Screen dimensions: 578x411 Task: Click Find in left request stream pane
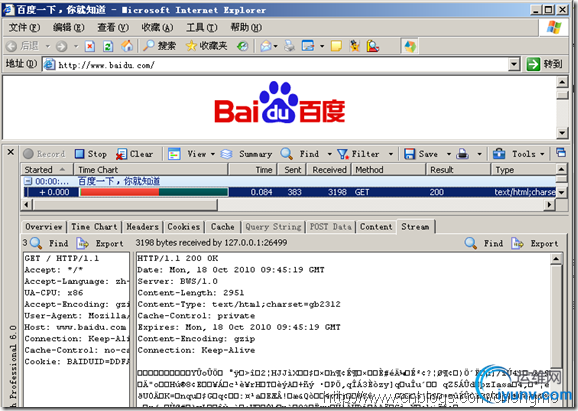[x=49, y=243]
